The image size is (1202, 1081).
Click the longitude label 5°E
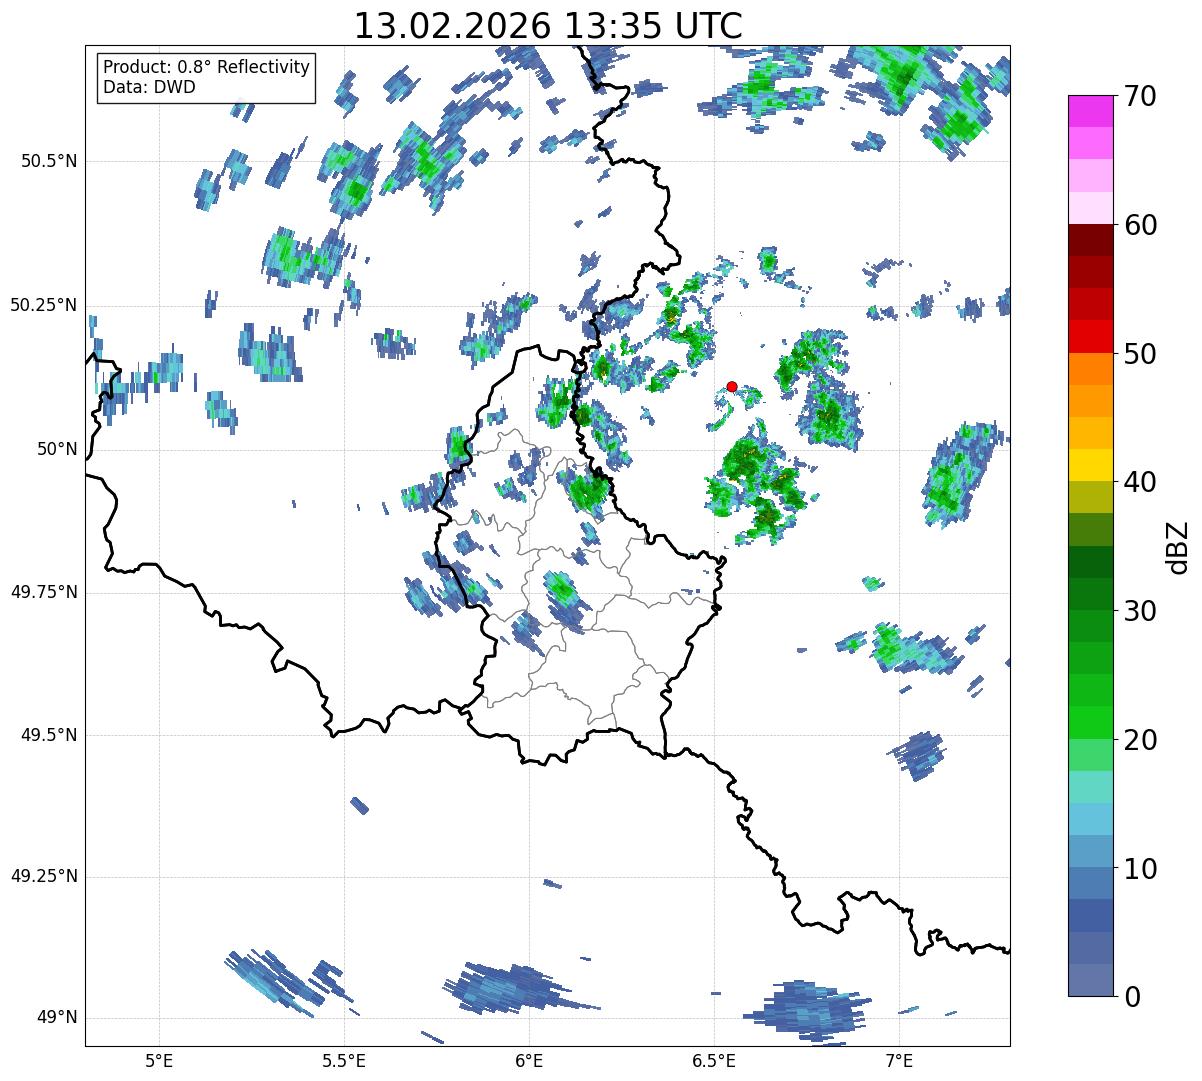click(x=159, y=1060)
